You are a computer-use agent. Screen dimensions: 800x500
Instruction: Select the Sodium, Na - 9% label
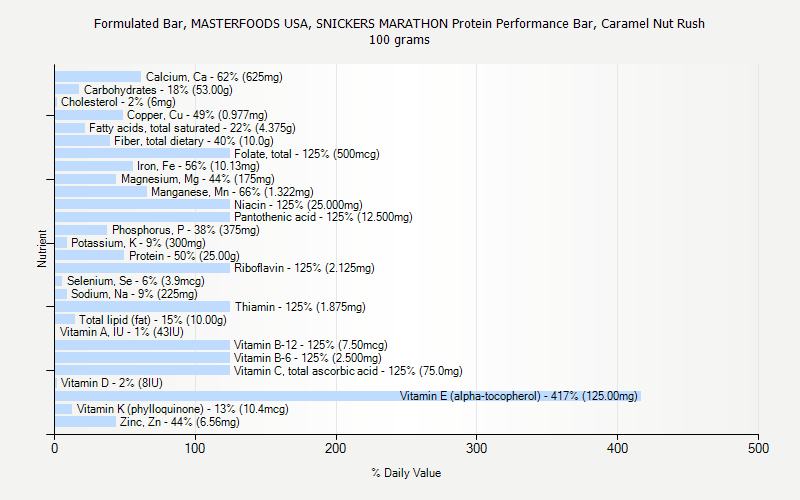pos(134,294)
